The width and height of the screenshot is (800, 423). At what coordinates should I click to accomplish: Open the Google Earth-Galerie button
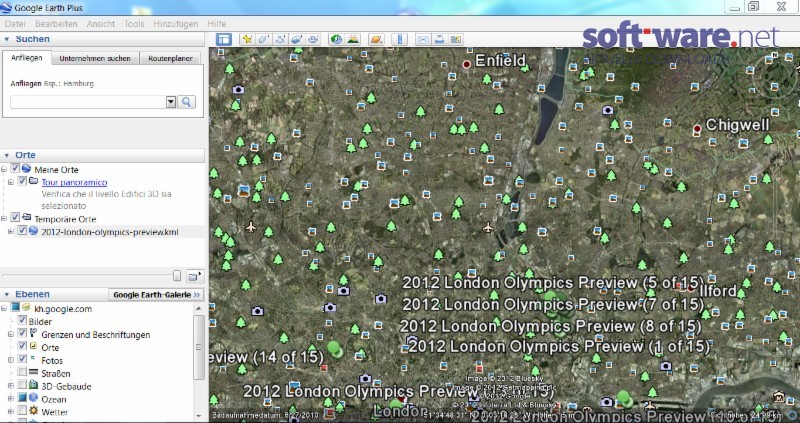click(156, 294)
